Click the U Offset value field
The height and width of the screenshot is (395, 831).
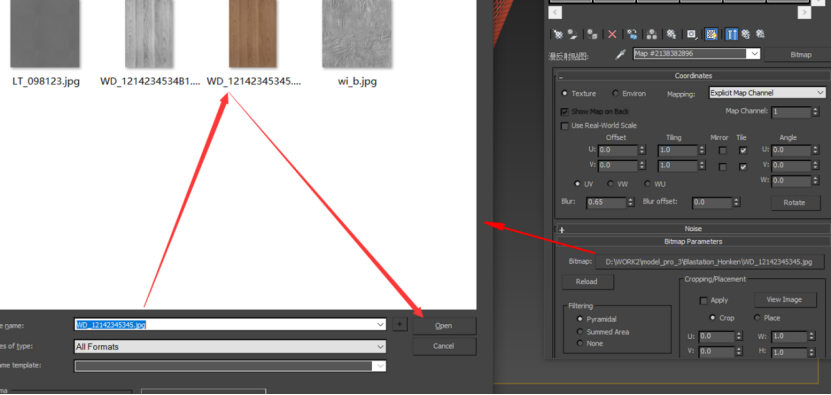click(x=618, y=151)
